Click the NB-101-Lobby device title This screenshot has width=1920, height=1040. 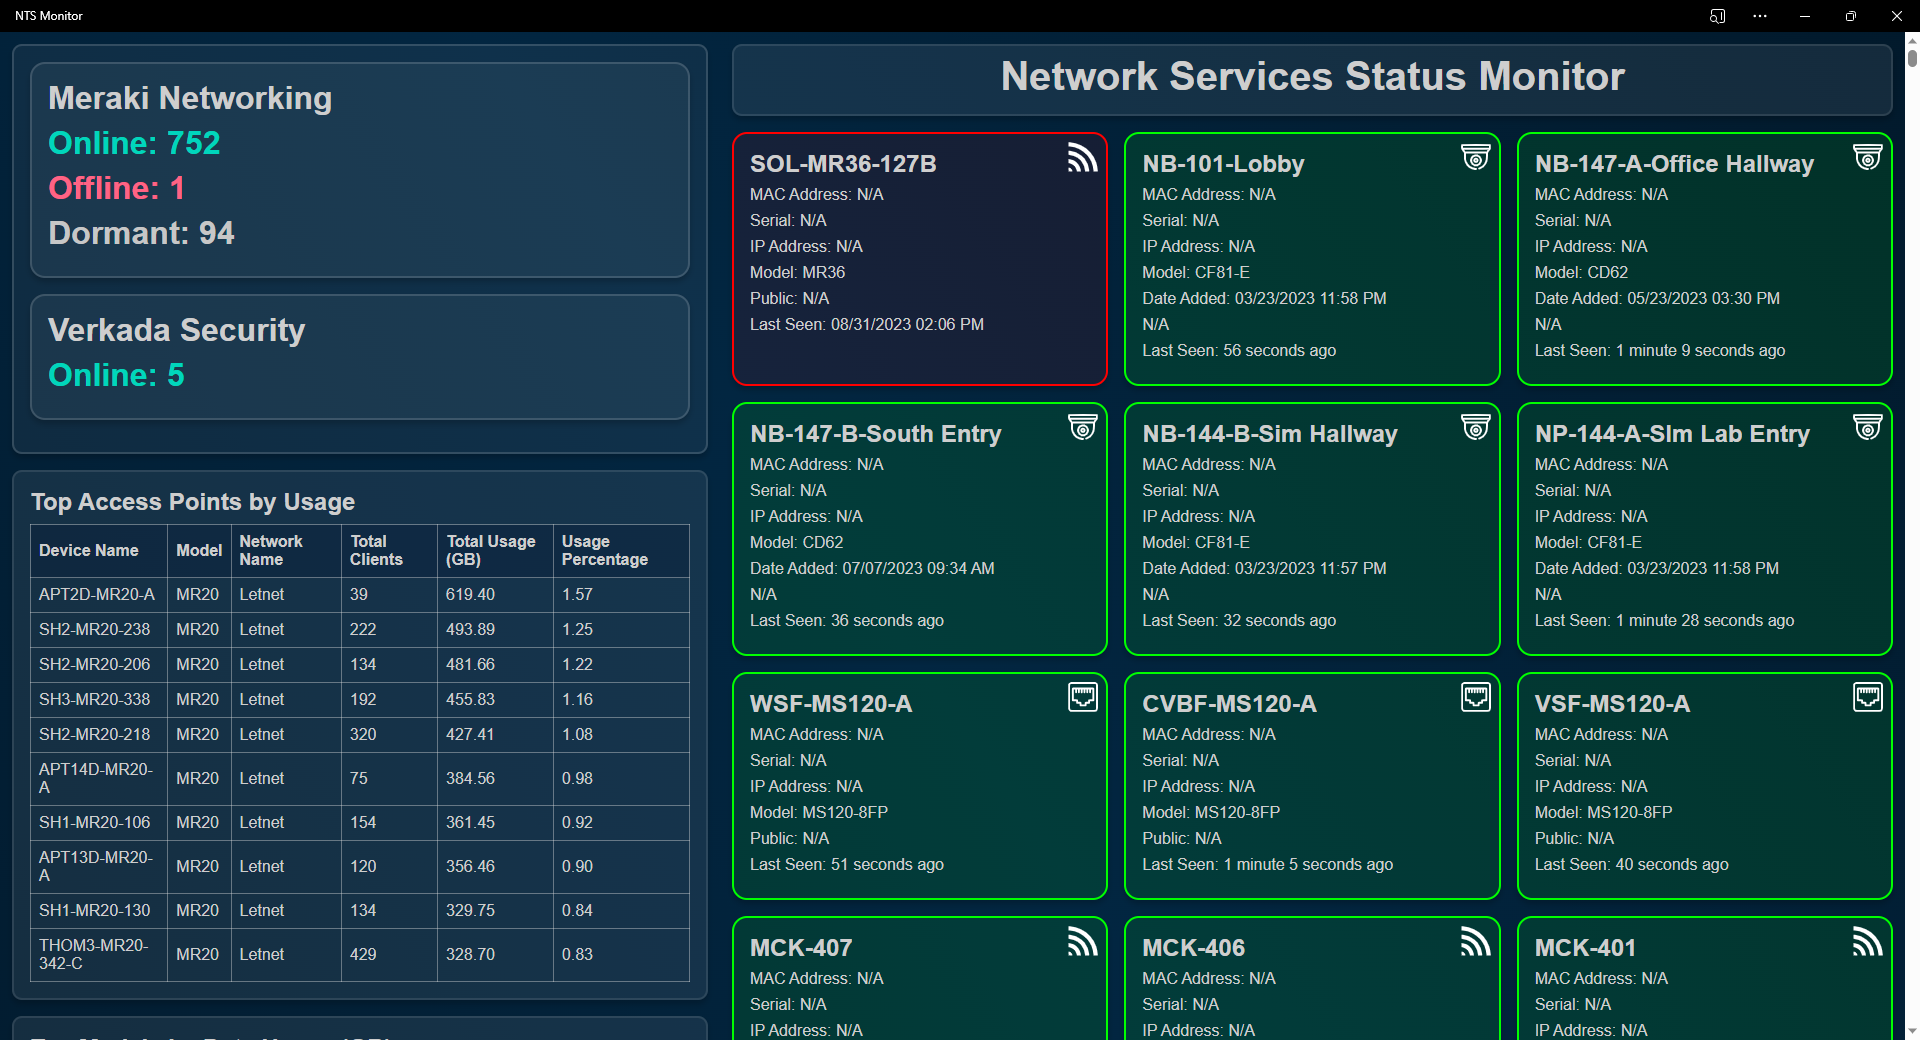tap(1223, 164)
